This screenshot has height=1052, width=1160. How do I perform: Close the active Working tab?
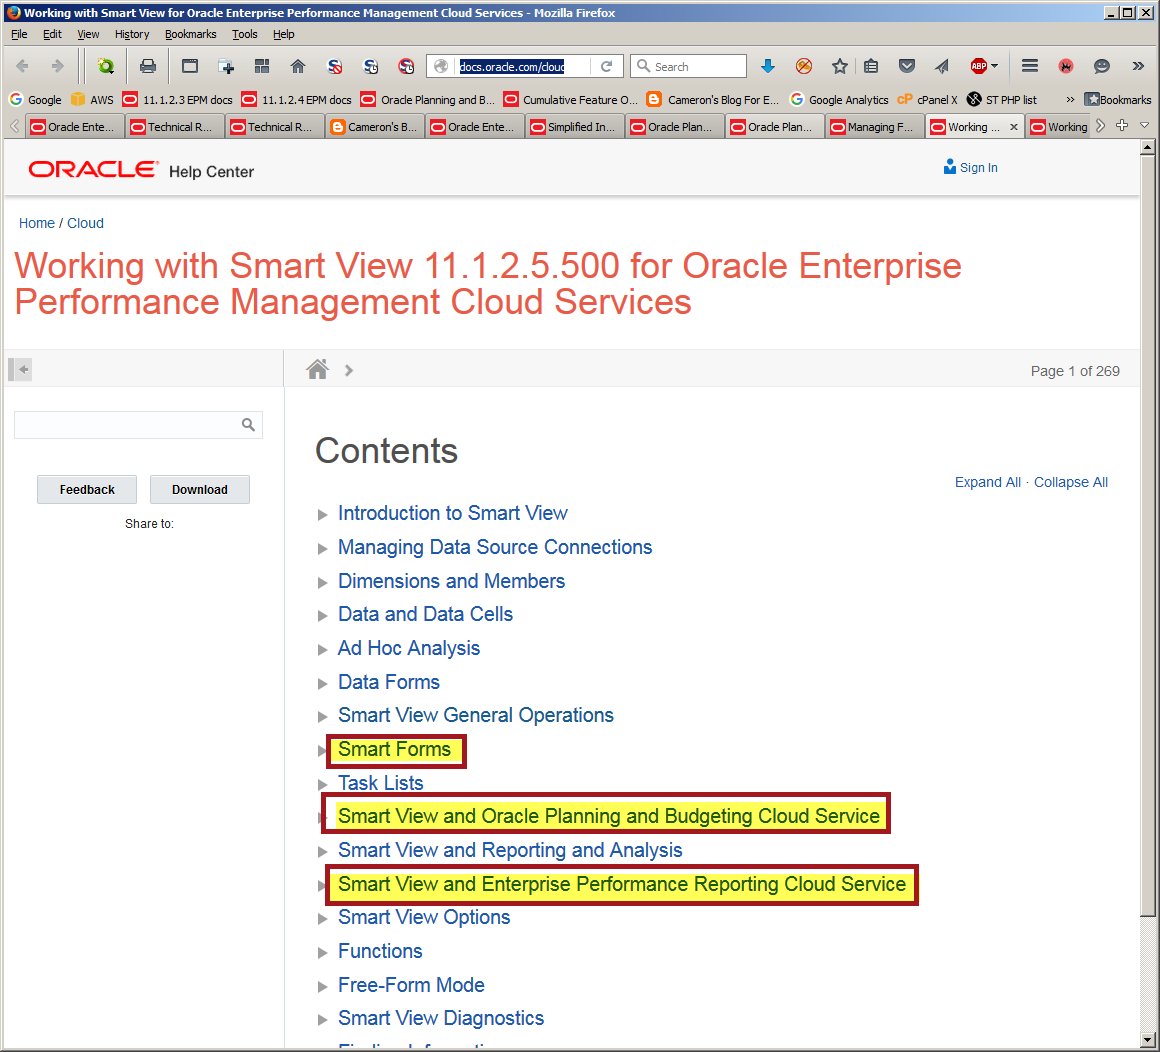[1014, 127]
